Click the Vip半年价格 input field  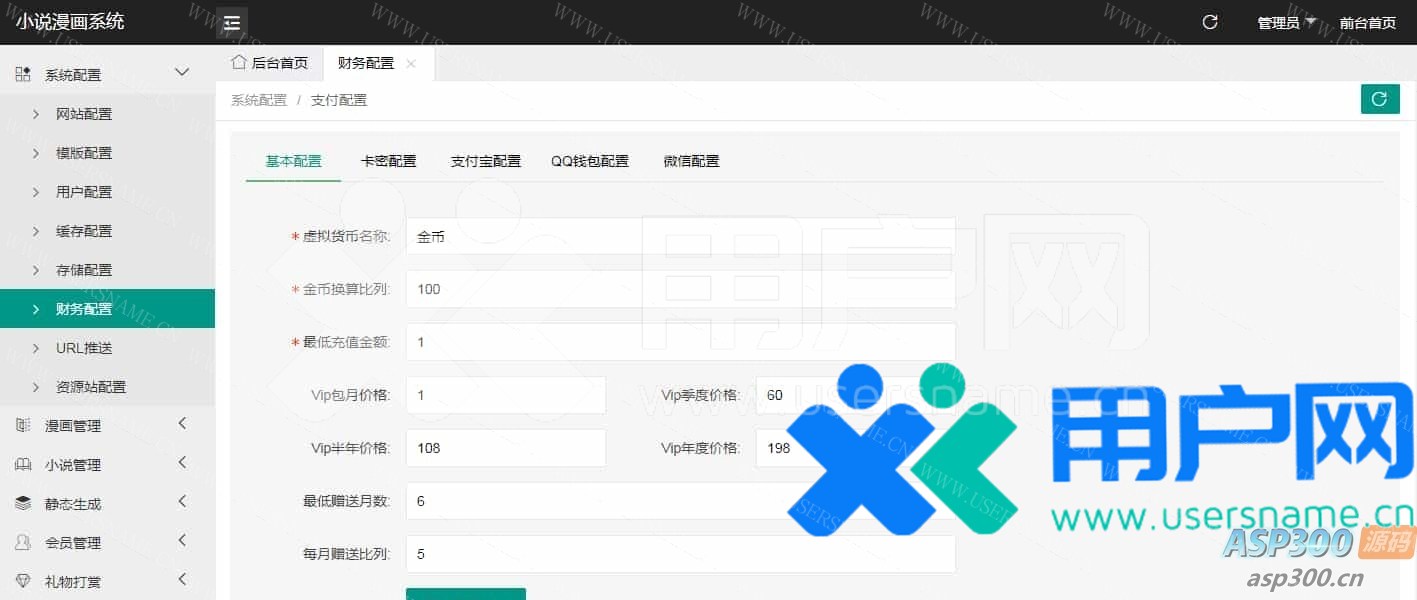505,448
